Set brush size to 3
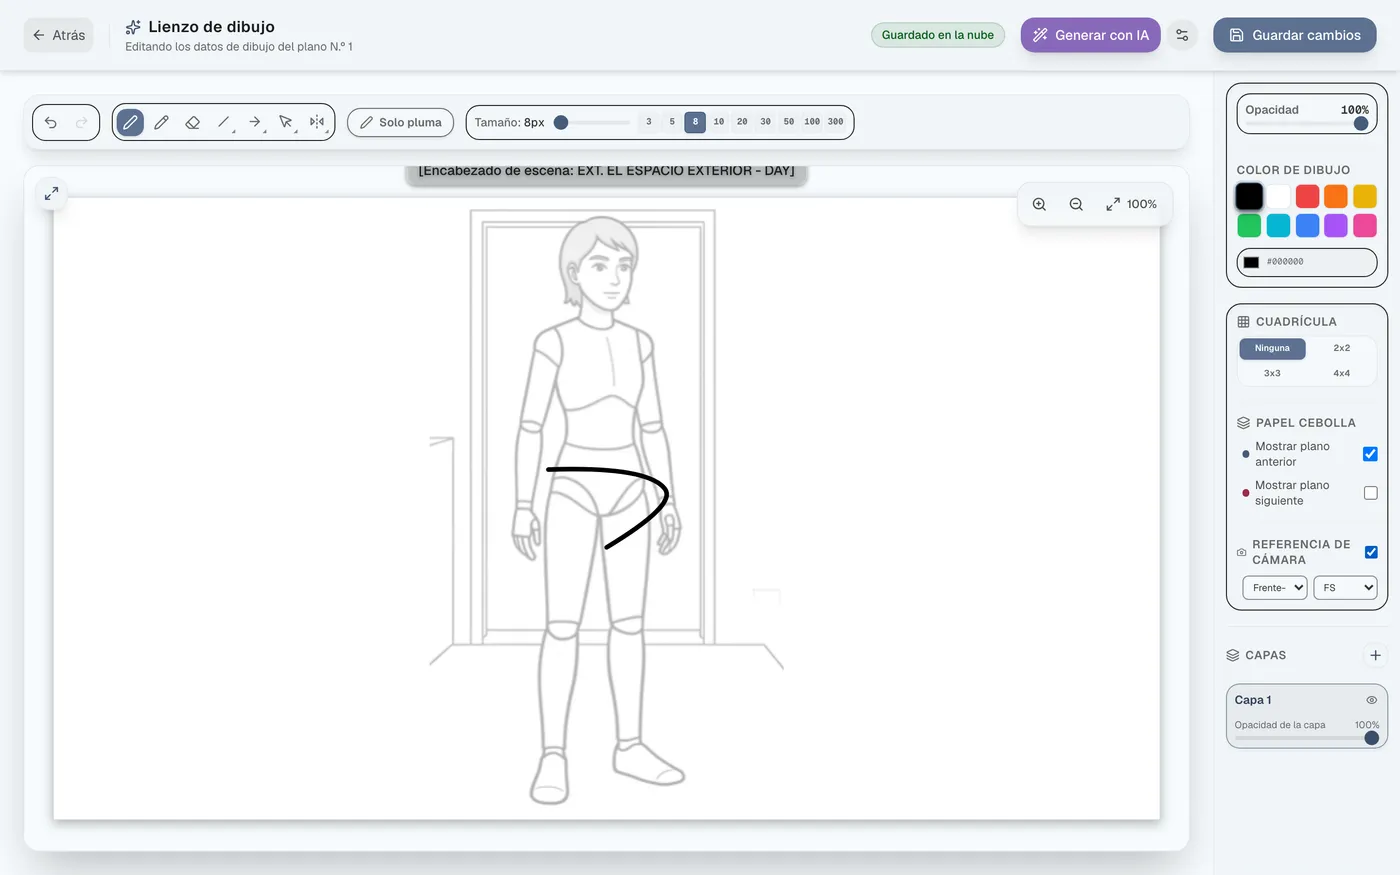Screen dimensions: 1400x875 coord(649,122)
